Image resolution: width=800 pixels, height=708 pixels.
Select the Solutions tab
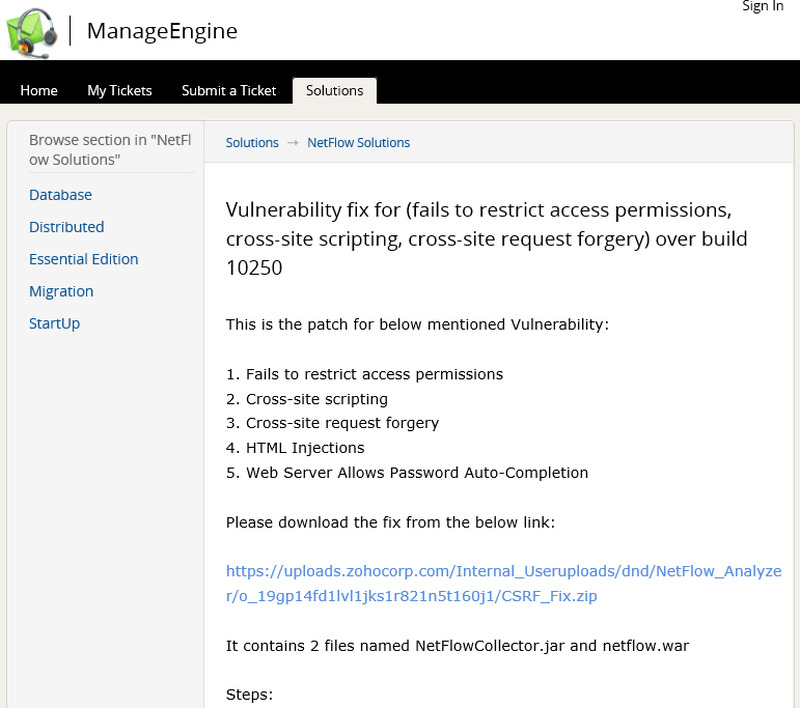[334, 90]
